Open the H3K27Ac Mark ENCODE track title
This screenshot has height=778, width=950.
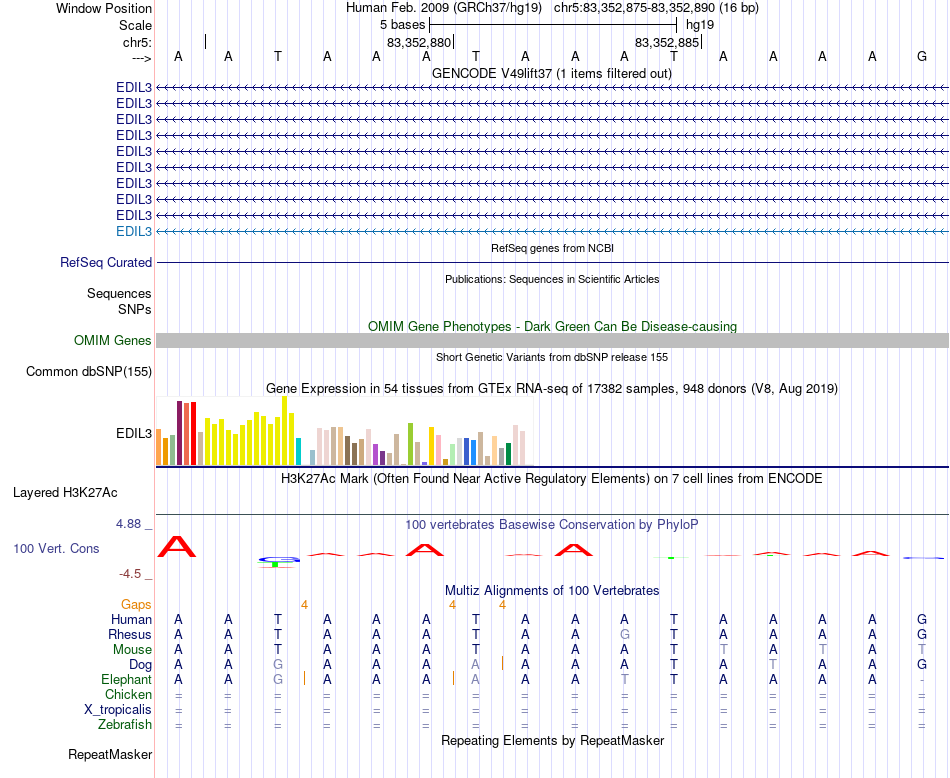552,479
